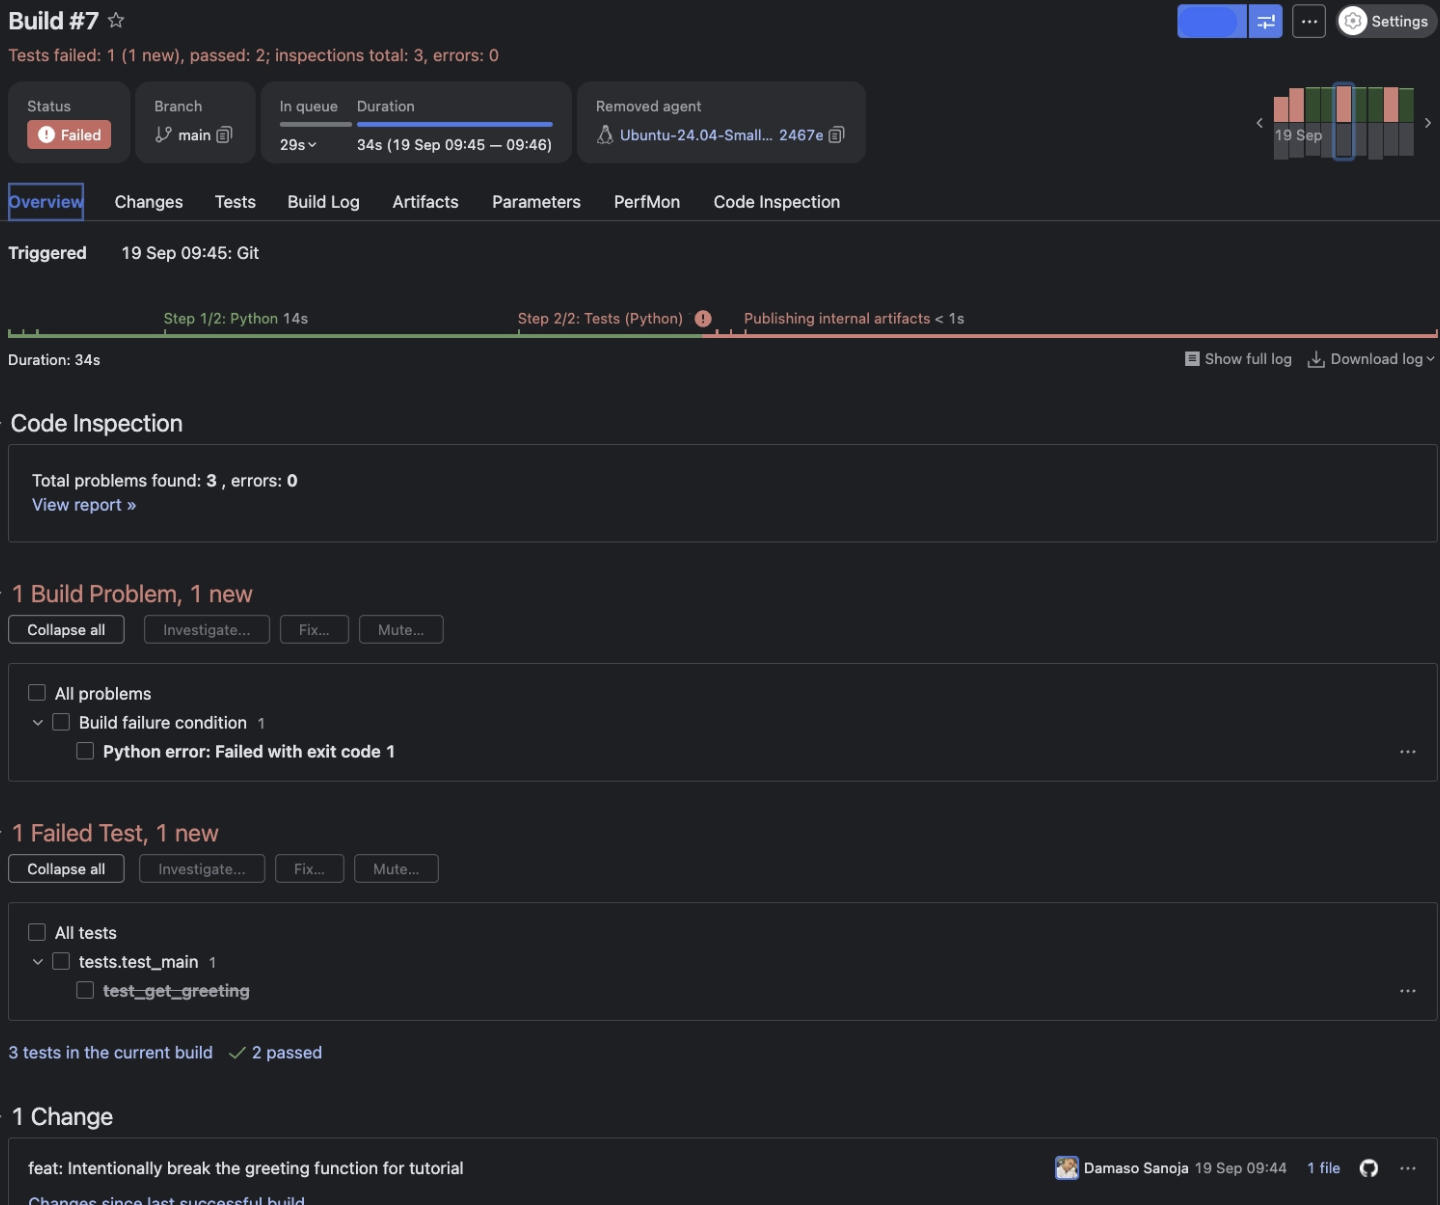Image resolution: width=1440 pixels, height=1205 pixels.
Task: Click the Failed status exclamation icon
Action: coord(46,135)
